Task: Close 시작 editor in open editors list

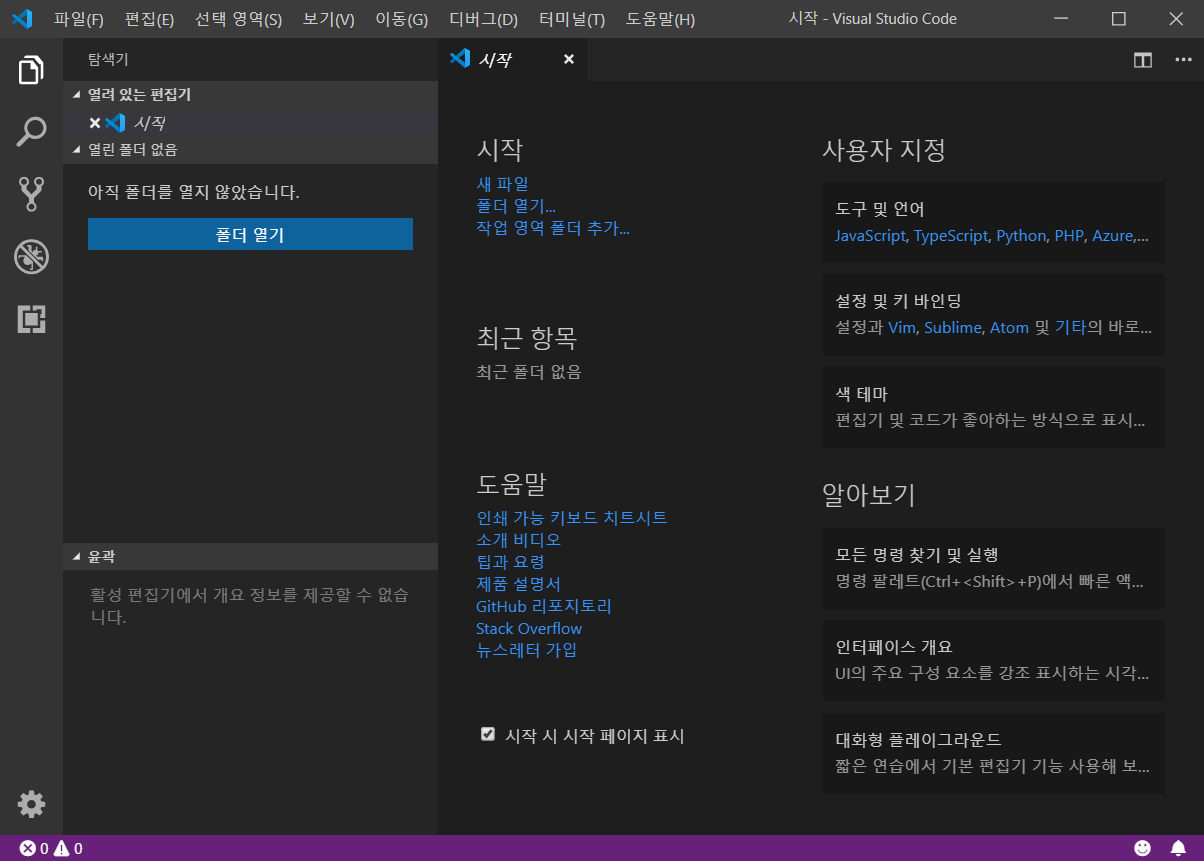Action: point(95,123)
